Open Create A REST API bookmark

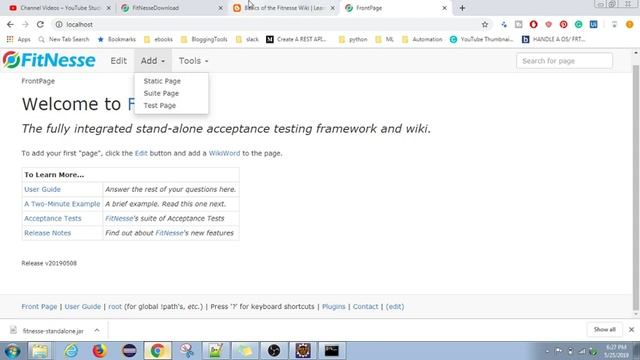[x=296, y=39]
